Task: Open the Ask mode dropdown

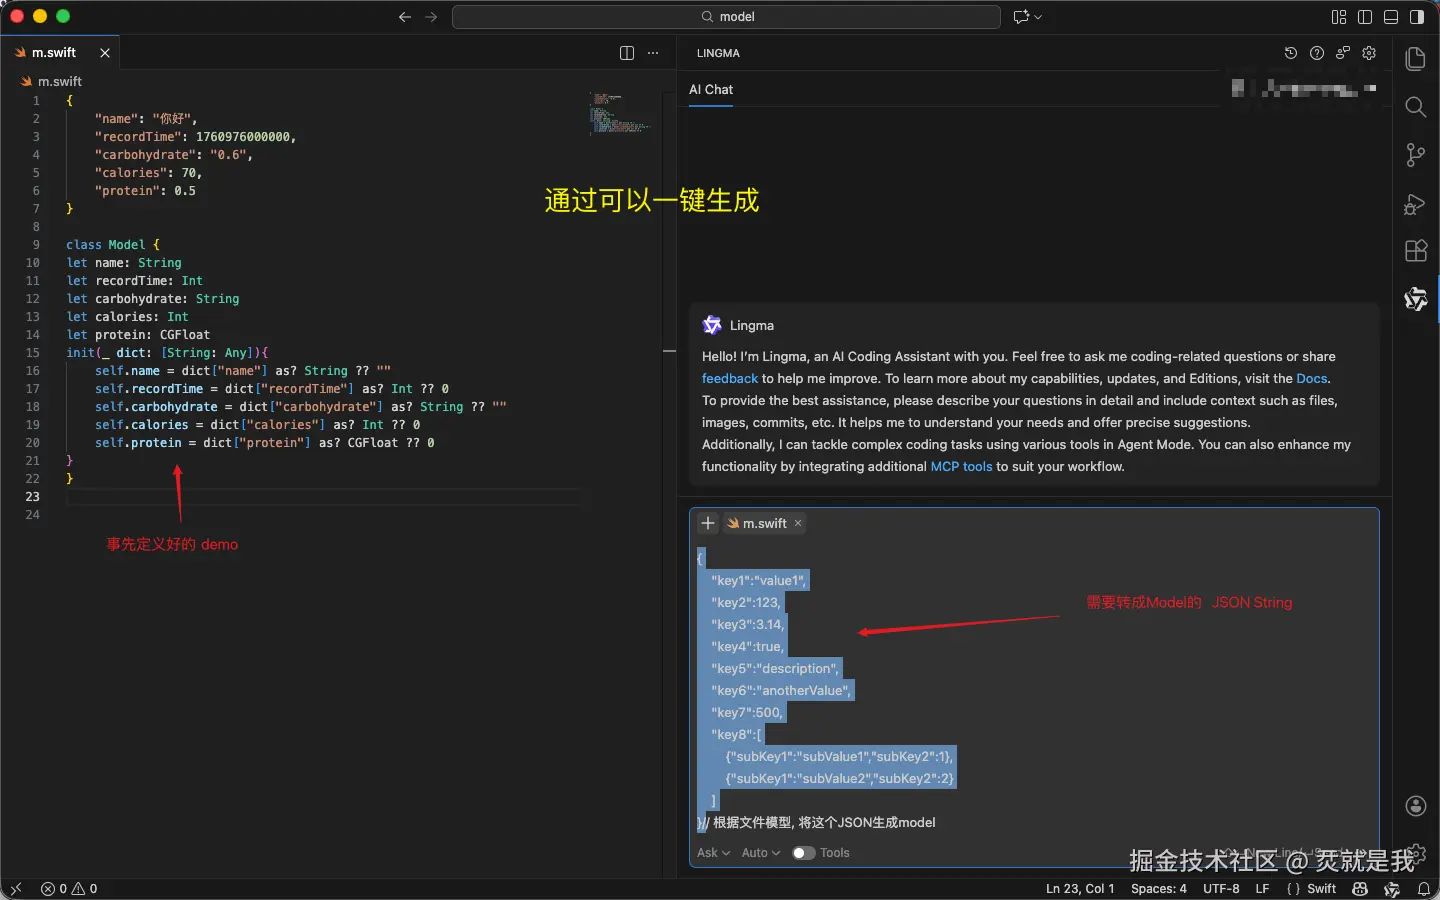Action: 713,853
